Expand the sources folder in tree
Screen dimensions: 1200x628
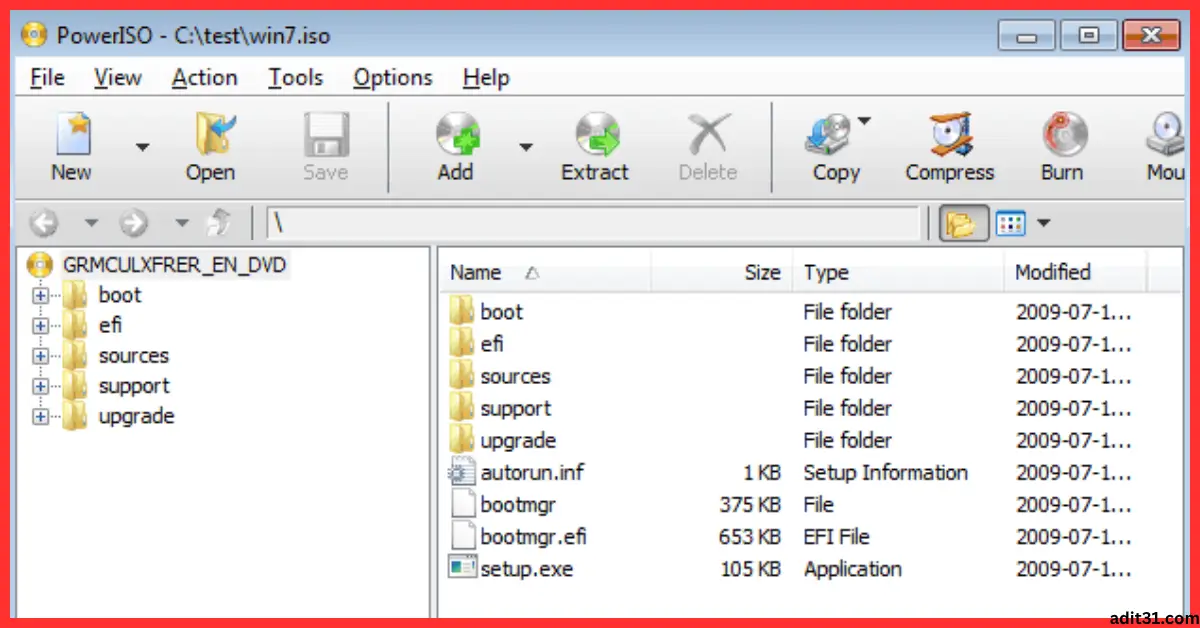41,356
